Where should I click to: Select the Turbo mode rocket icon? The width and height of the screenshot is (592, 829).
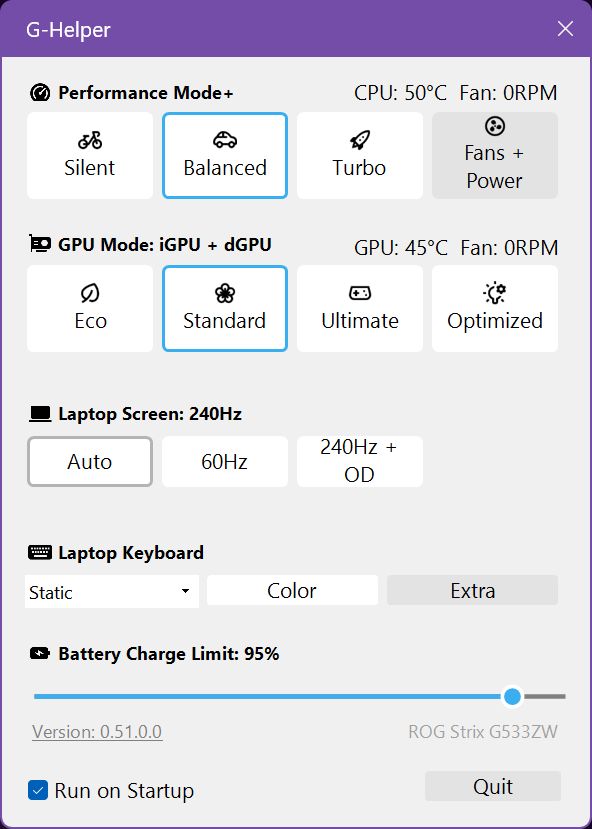[359, 141]
